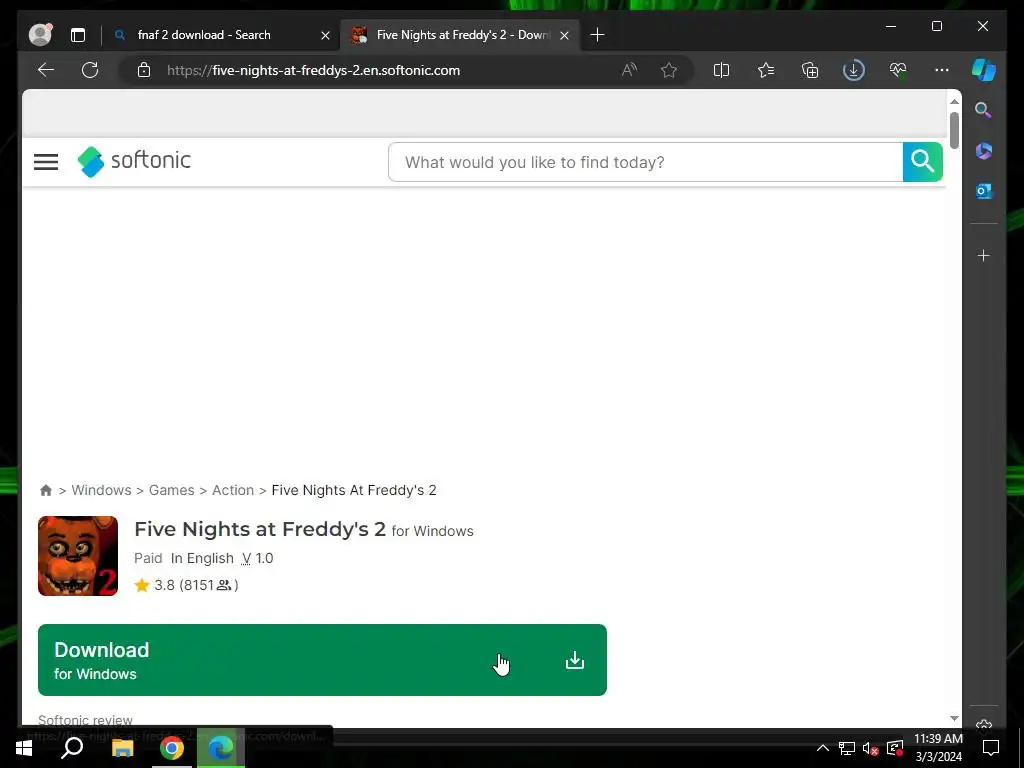The width and height of the screenshot is (1024, 768).
Task: Click the address bar URL
Action: pyautogui.click(x=313, y=71)
